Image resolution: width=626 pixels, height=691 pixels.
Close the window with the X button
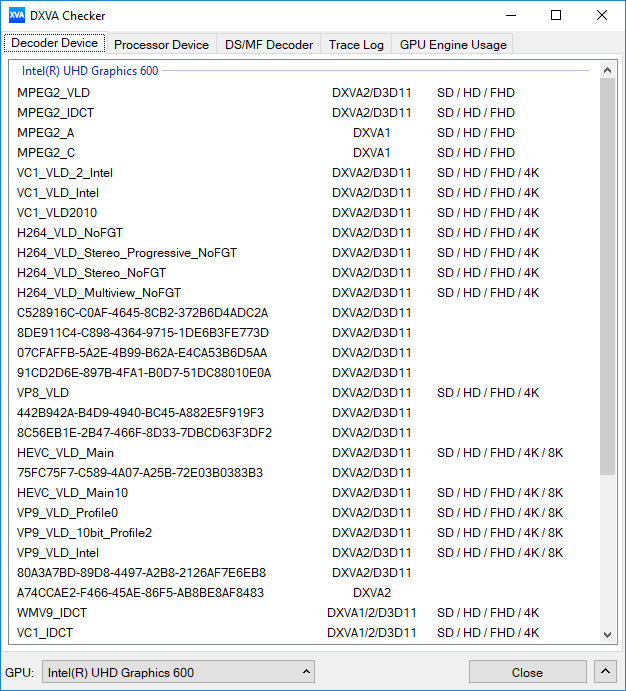pyautogui.click(x=602, y=15)
